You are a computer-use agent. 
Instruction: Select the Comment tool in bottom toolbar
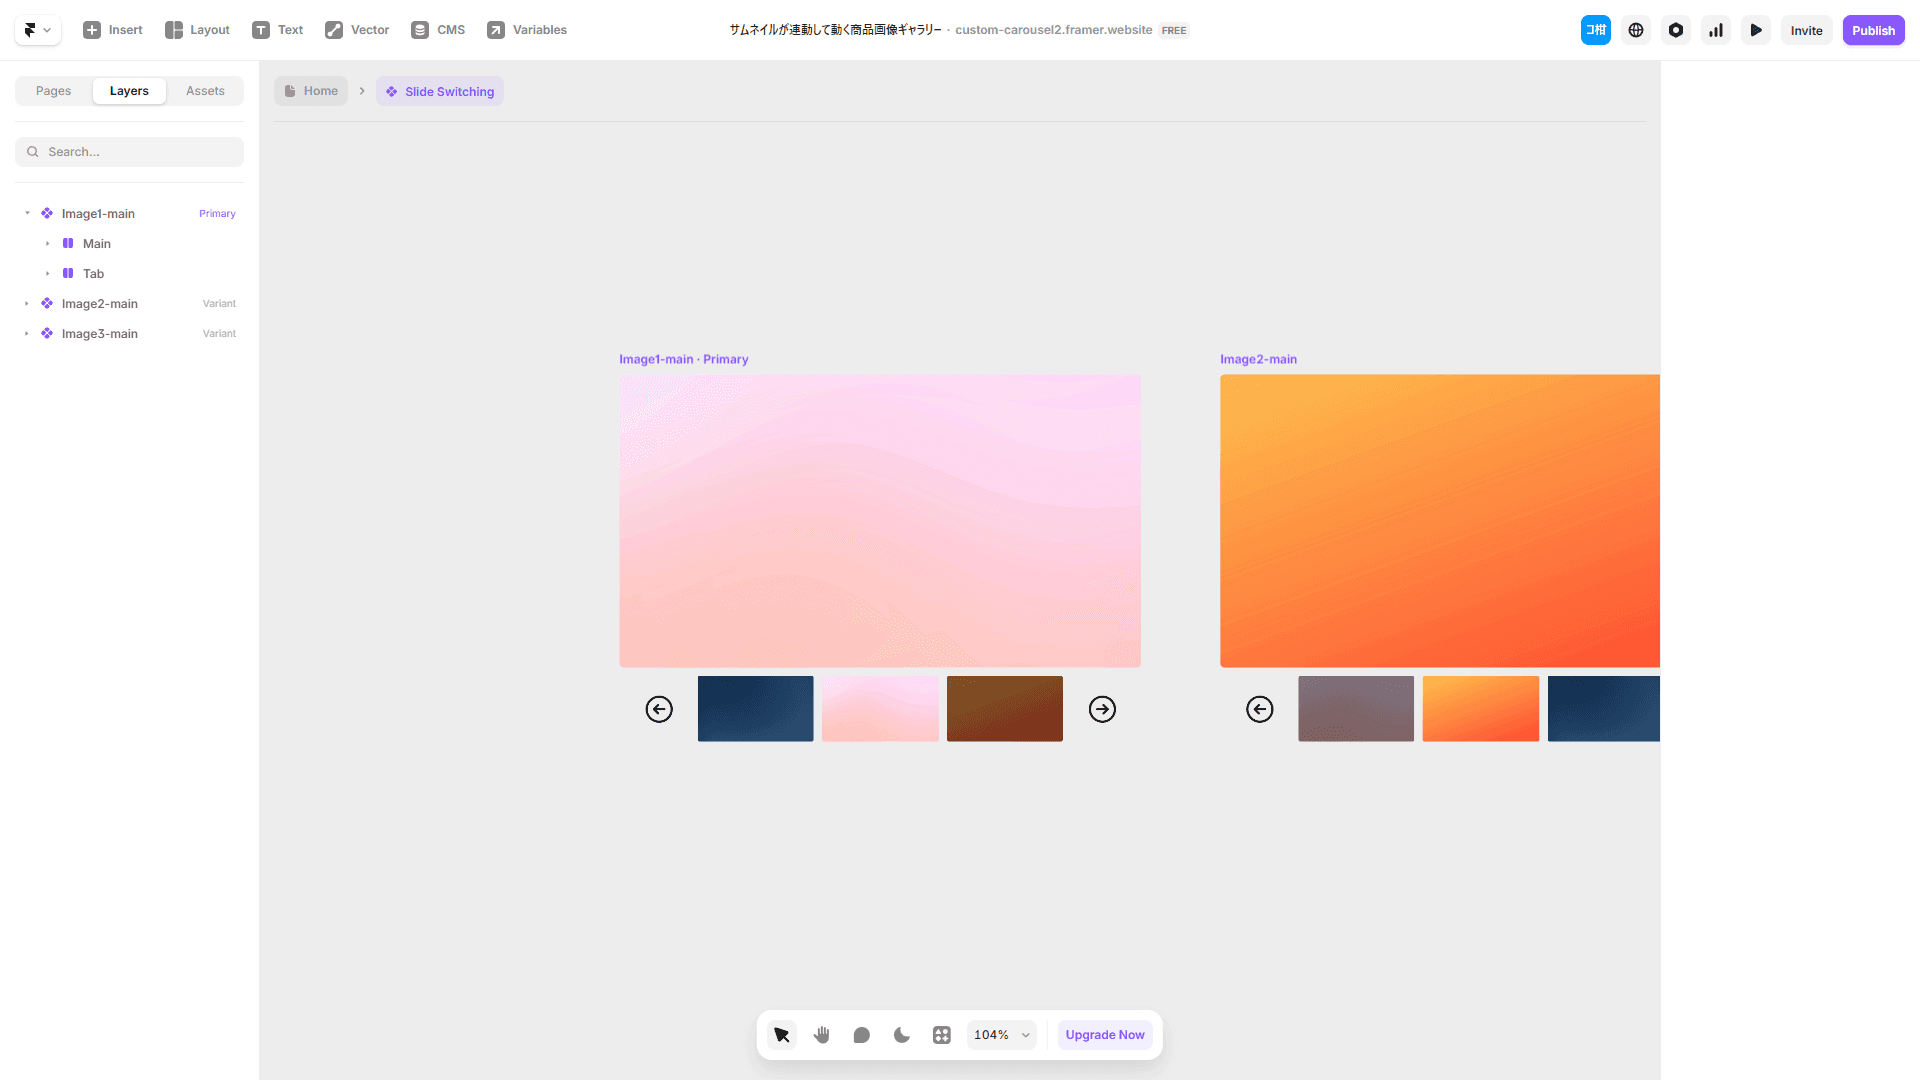[862, 1035]
